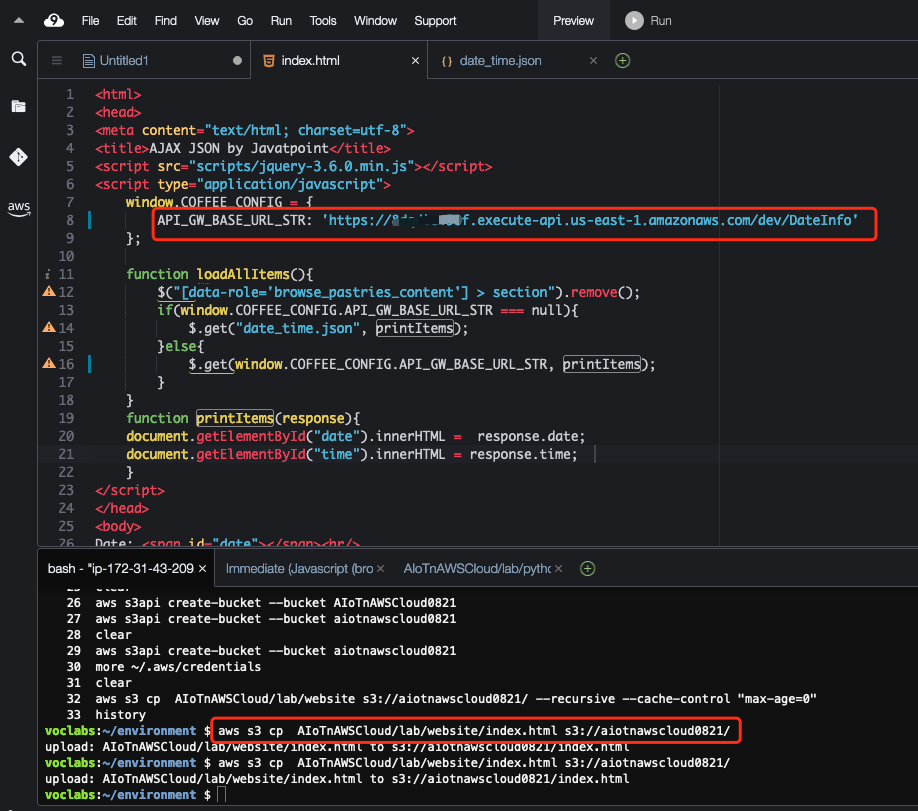Click line number 8 in the gutter
The image size is (918, 811).
70,220
